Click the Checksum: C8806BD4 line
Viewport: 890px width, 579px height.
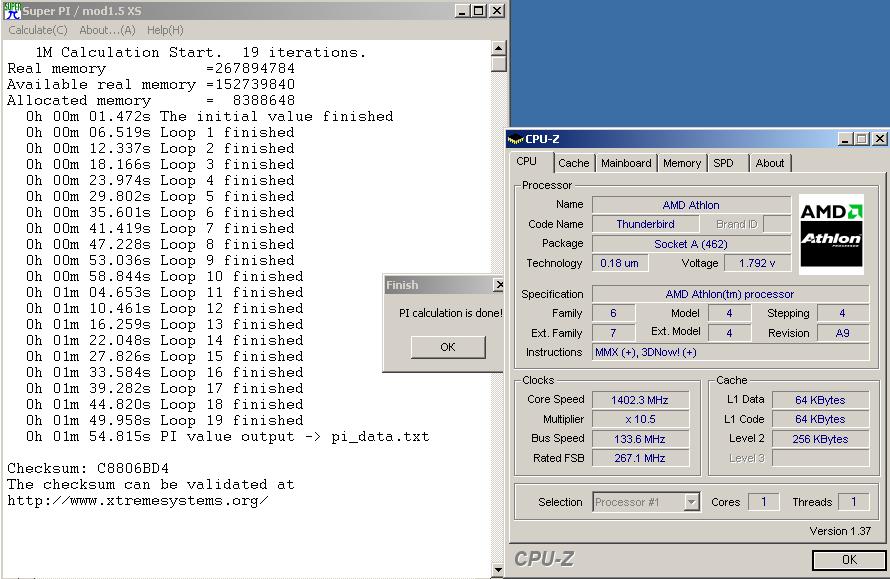(88, 468)
